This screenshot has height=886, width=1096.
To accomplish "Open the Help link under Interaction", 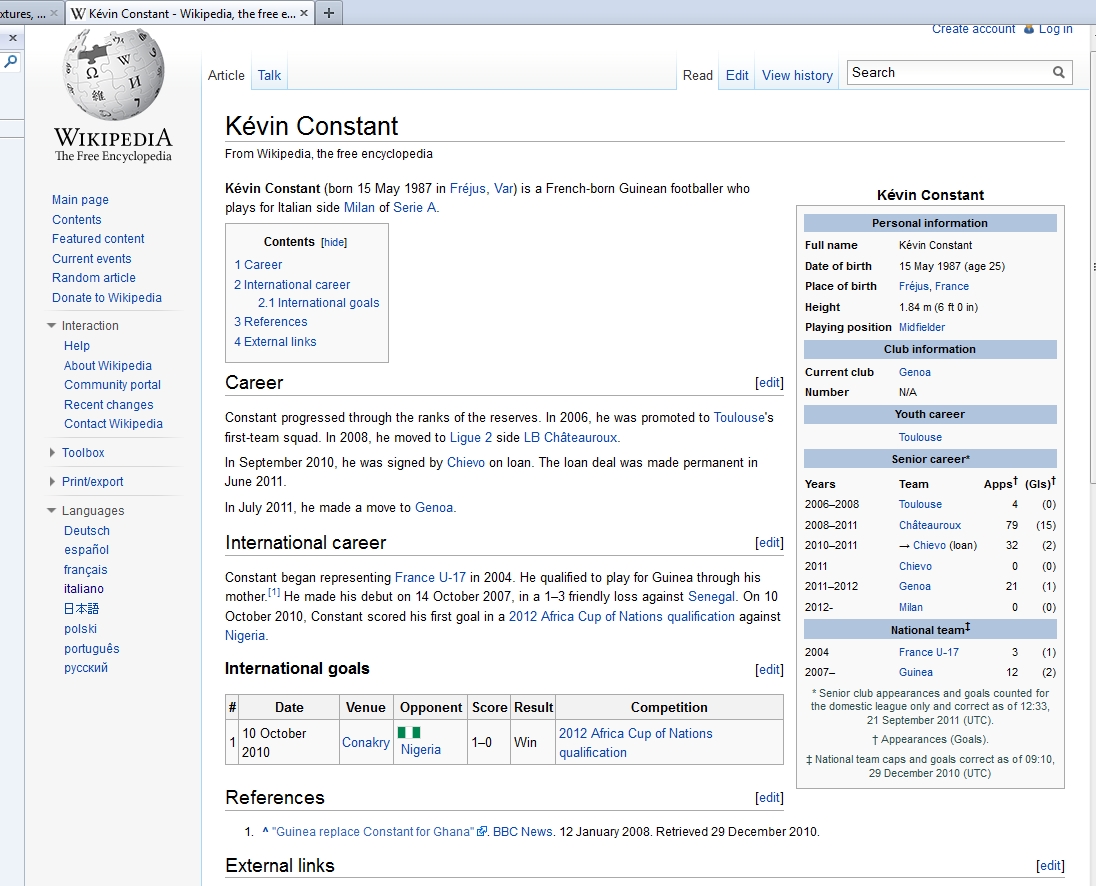I will tap(77, 346).
